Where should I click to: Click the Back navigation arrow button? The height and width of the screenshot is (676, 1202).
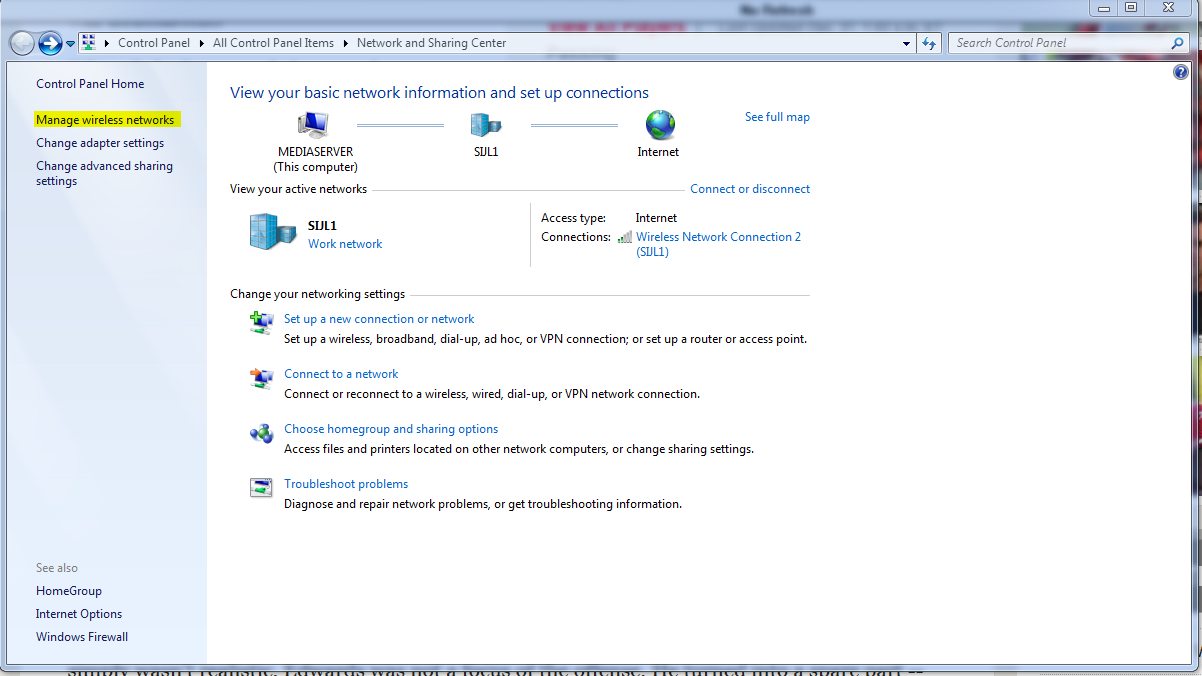(22, 43)
